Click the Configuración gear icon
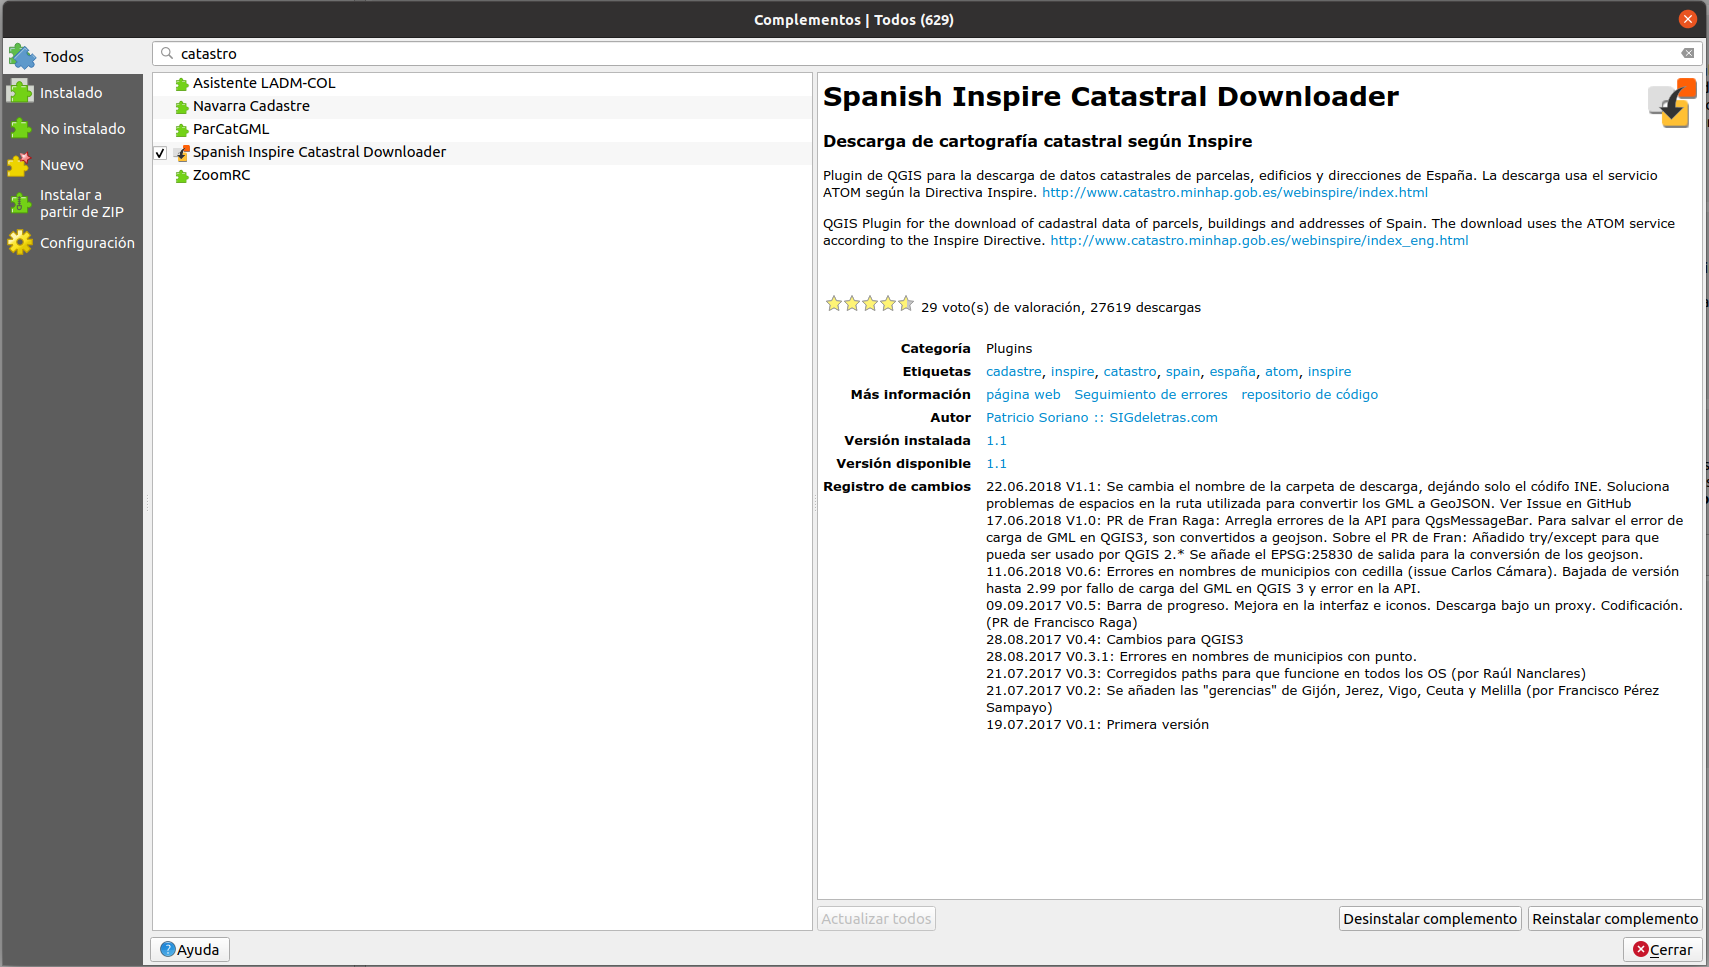Viewport: 1709px width, 967px height. pos(20,242)
